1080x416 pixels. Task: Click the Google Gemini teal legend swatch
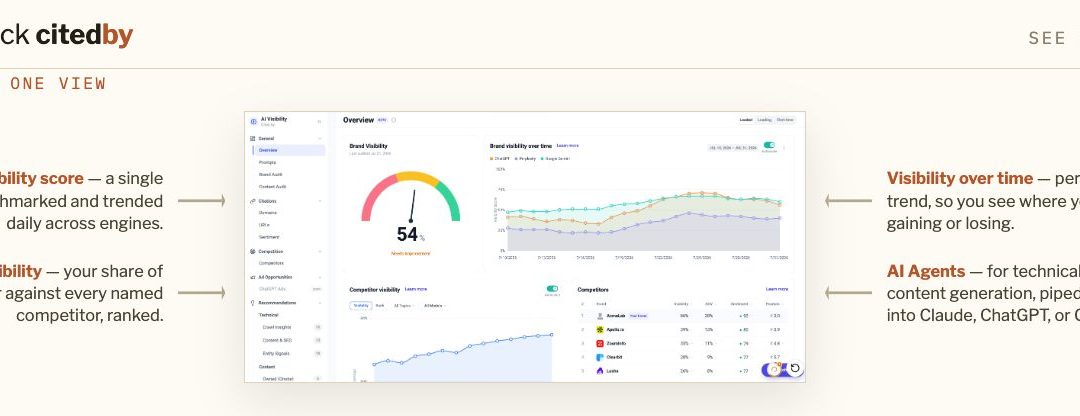pyautogui.click(x=542, y=158)
